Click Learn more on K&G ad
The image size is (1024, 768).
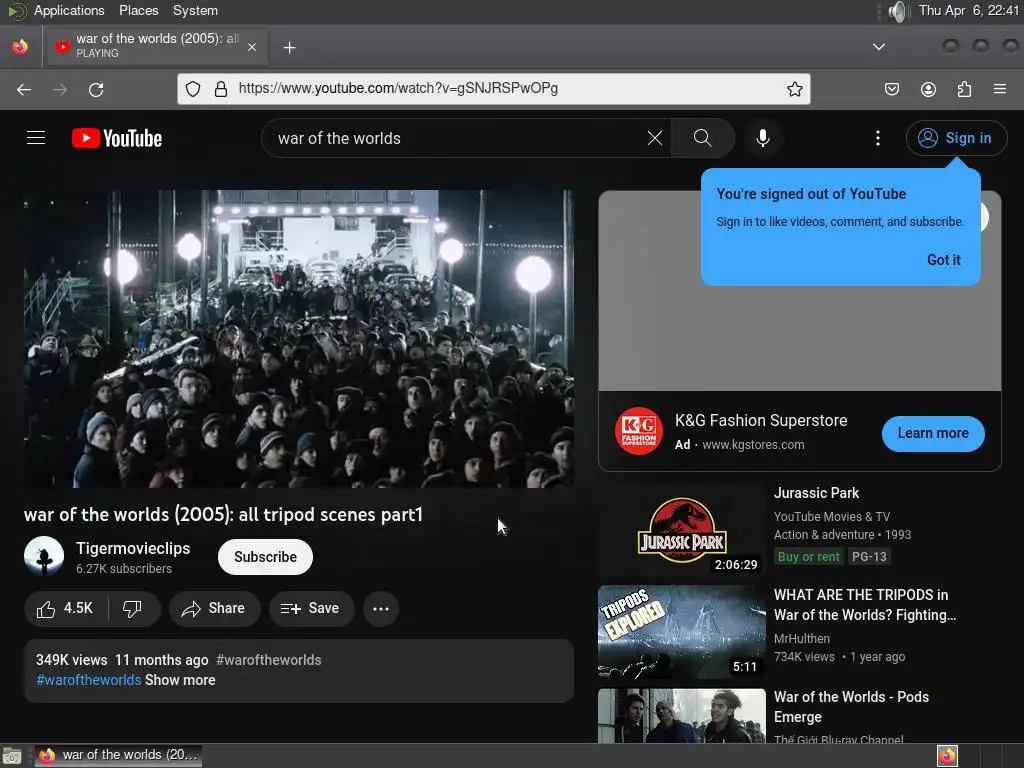click(933, 433)
